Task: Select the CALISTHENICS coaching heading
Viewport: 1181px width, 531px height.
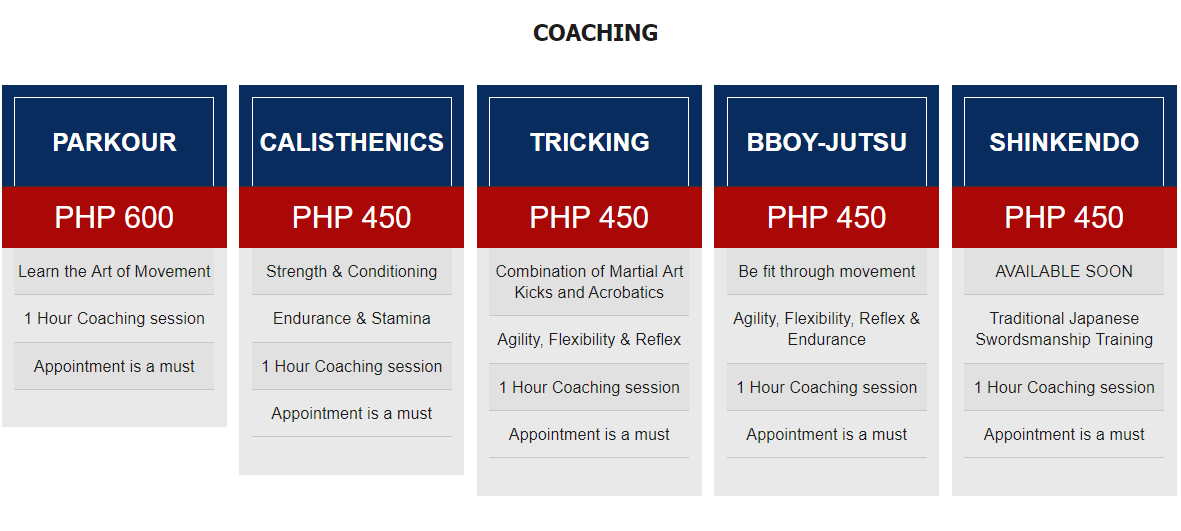Action: click(352, 142)
